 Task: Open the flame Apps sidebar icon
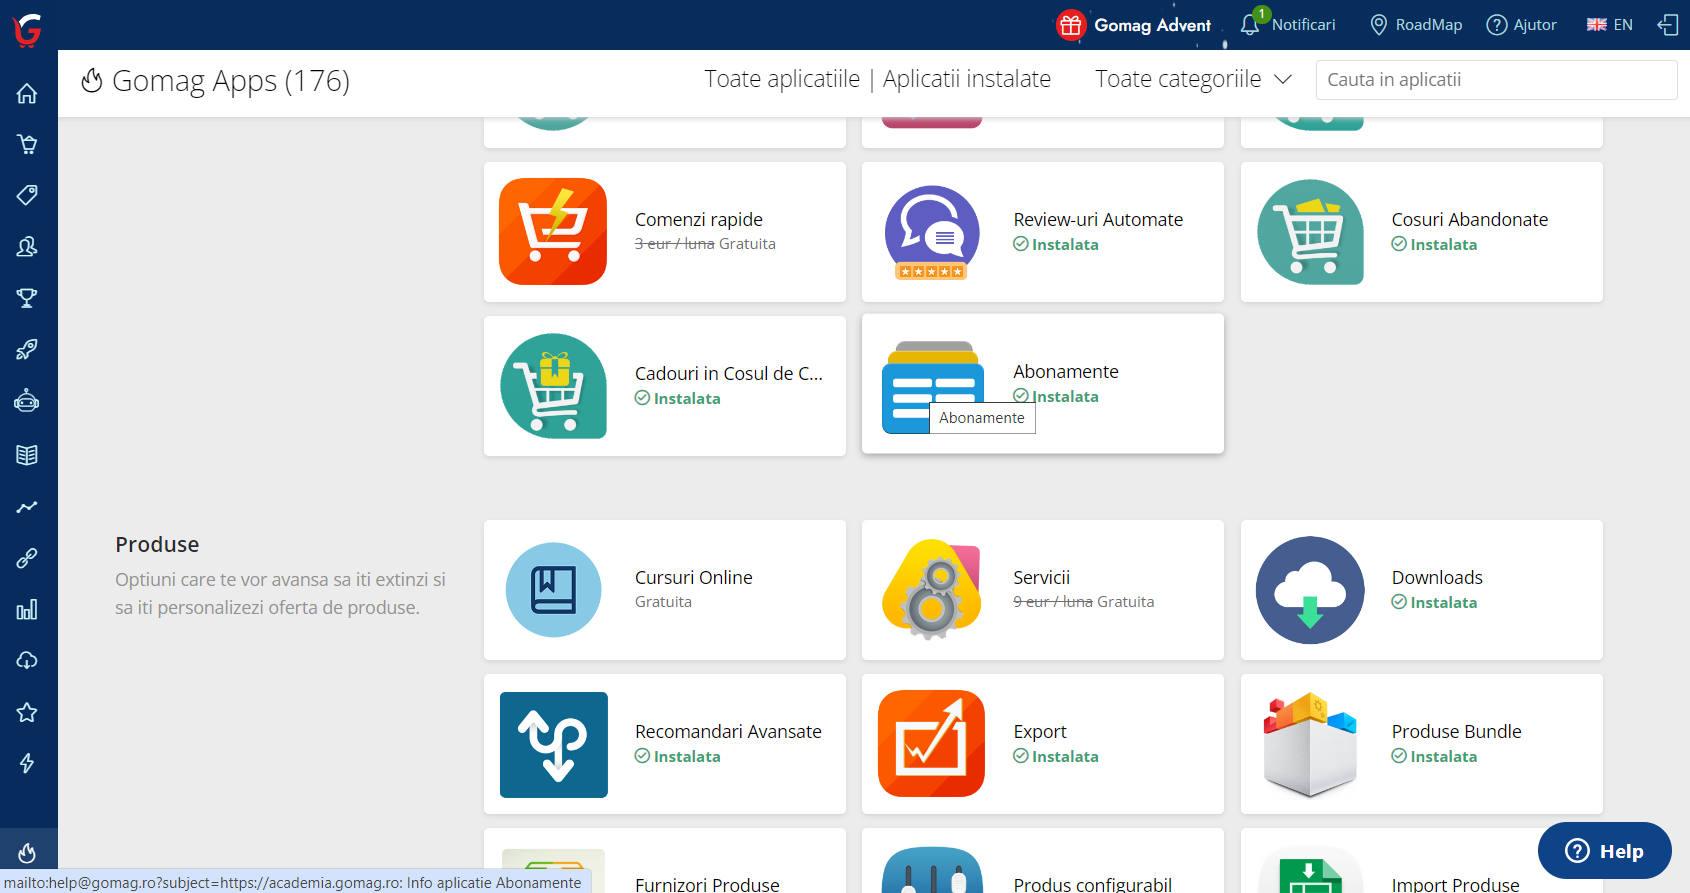(27, 853)
